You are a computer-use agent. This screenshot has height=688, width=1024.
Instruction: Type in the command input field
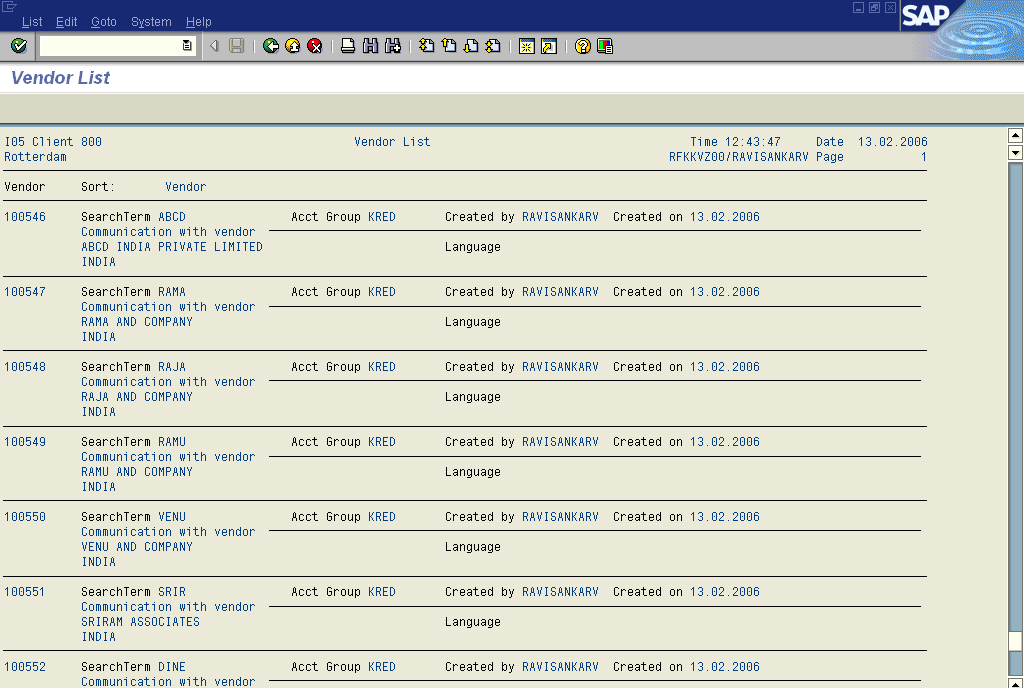110,46
